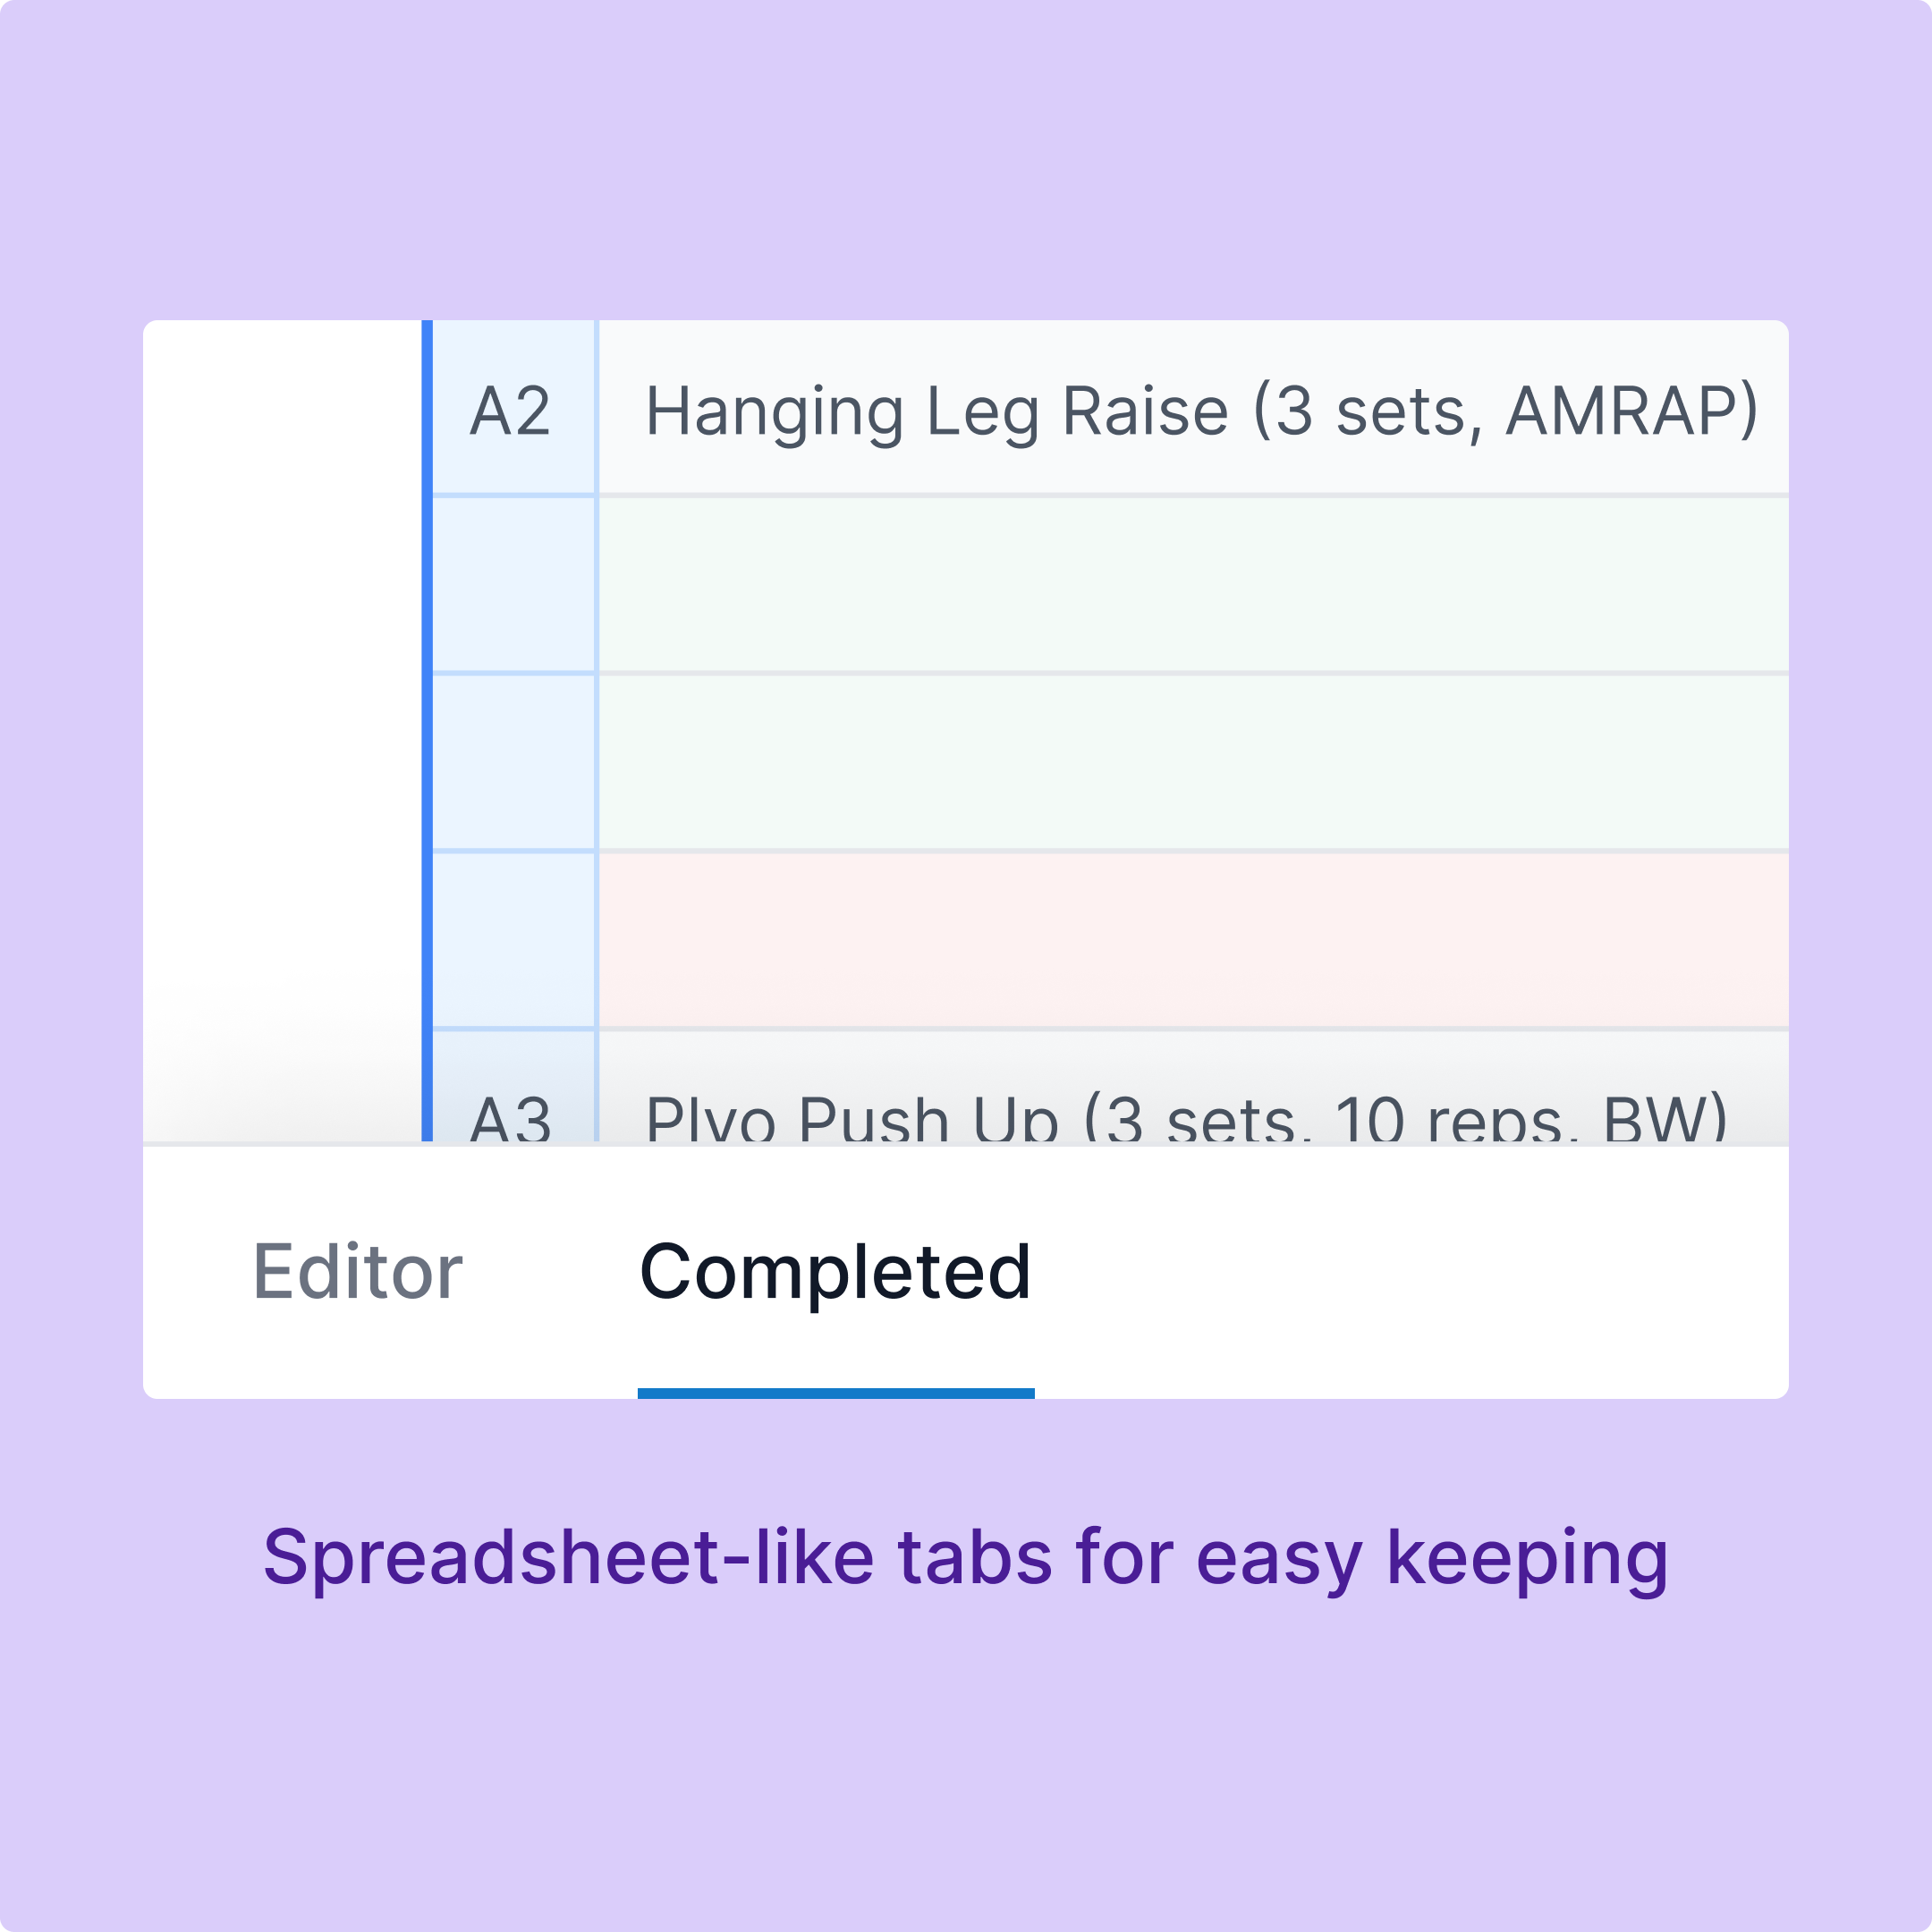Select the A3 label cell
Screen dimensions: 1932x1932
click(512, 1112)
